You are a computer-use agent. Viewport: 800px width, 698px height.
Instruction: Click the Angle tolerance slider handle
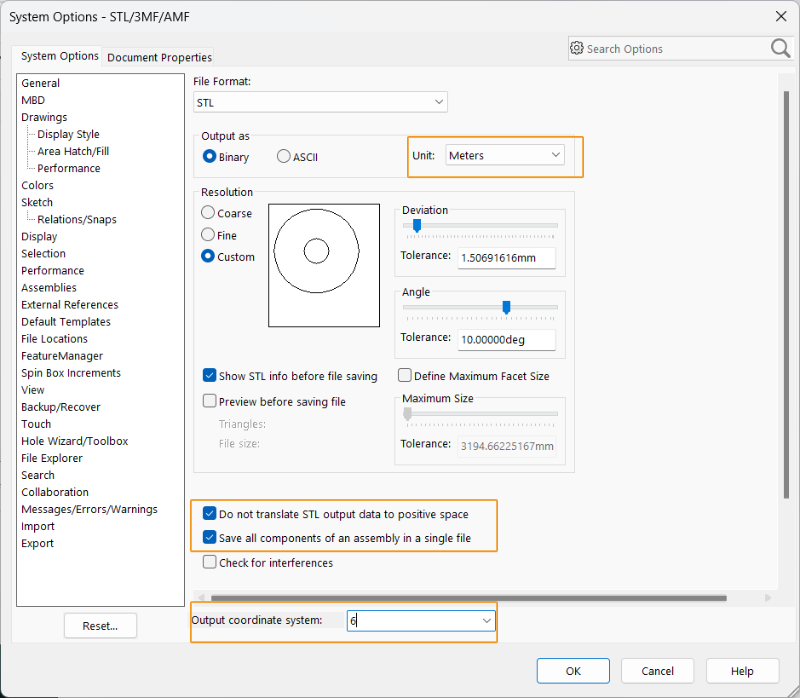click(x=507, y=307)
